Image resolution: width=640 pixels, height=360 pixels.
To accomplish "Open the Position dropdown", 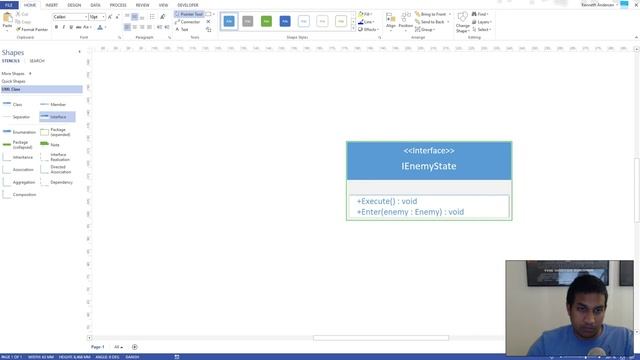I will pos(406,22).
